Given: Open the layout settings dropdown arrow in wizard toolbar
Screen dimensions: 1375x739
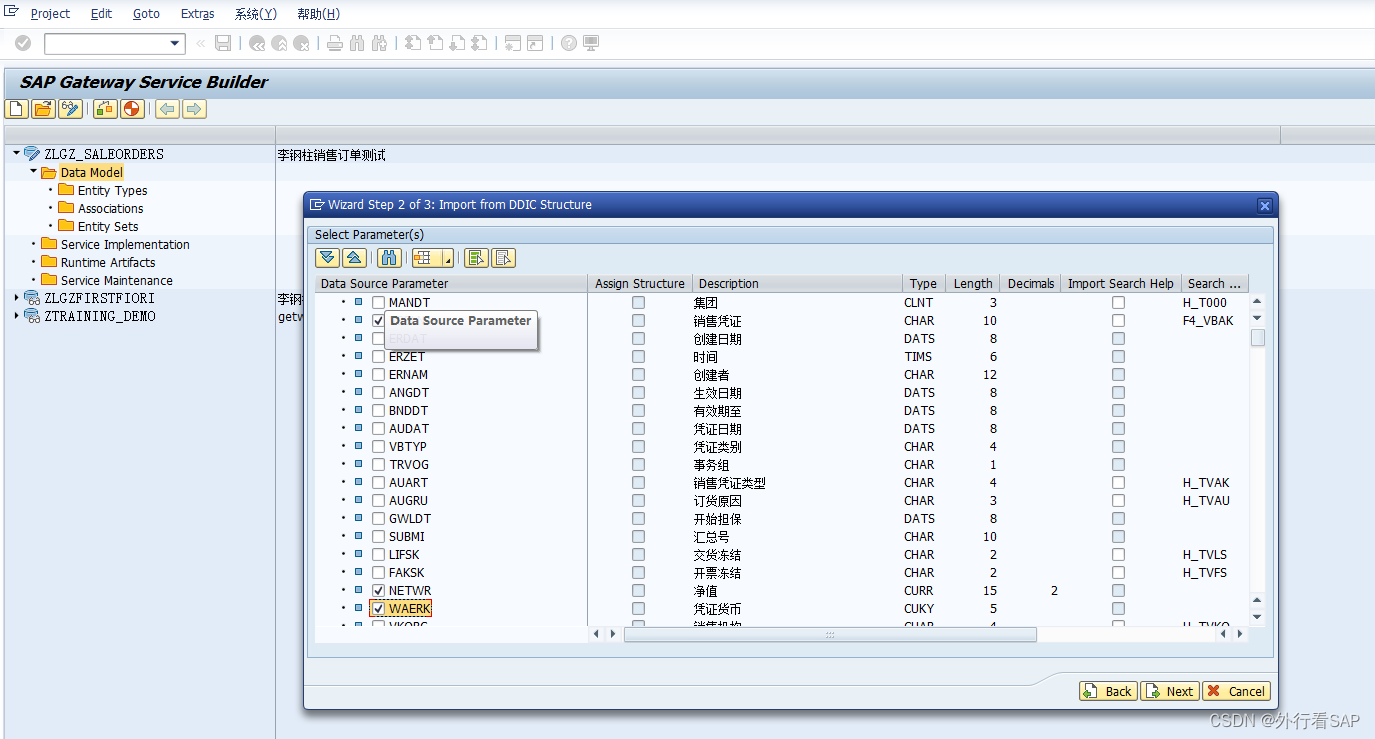Looking at the screenshot, I should tap(448, 259).
